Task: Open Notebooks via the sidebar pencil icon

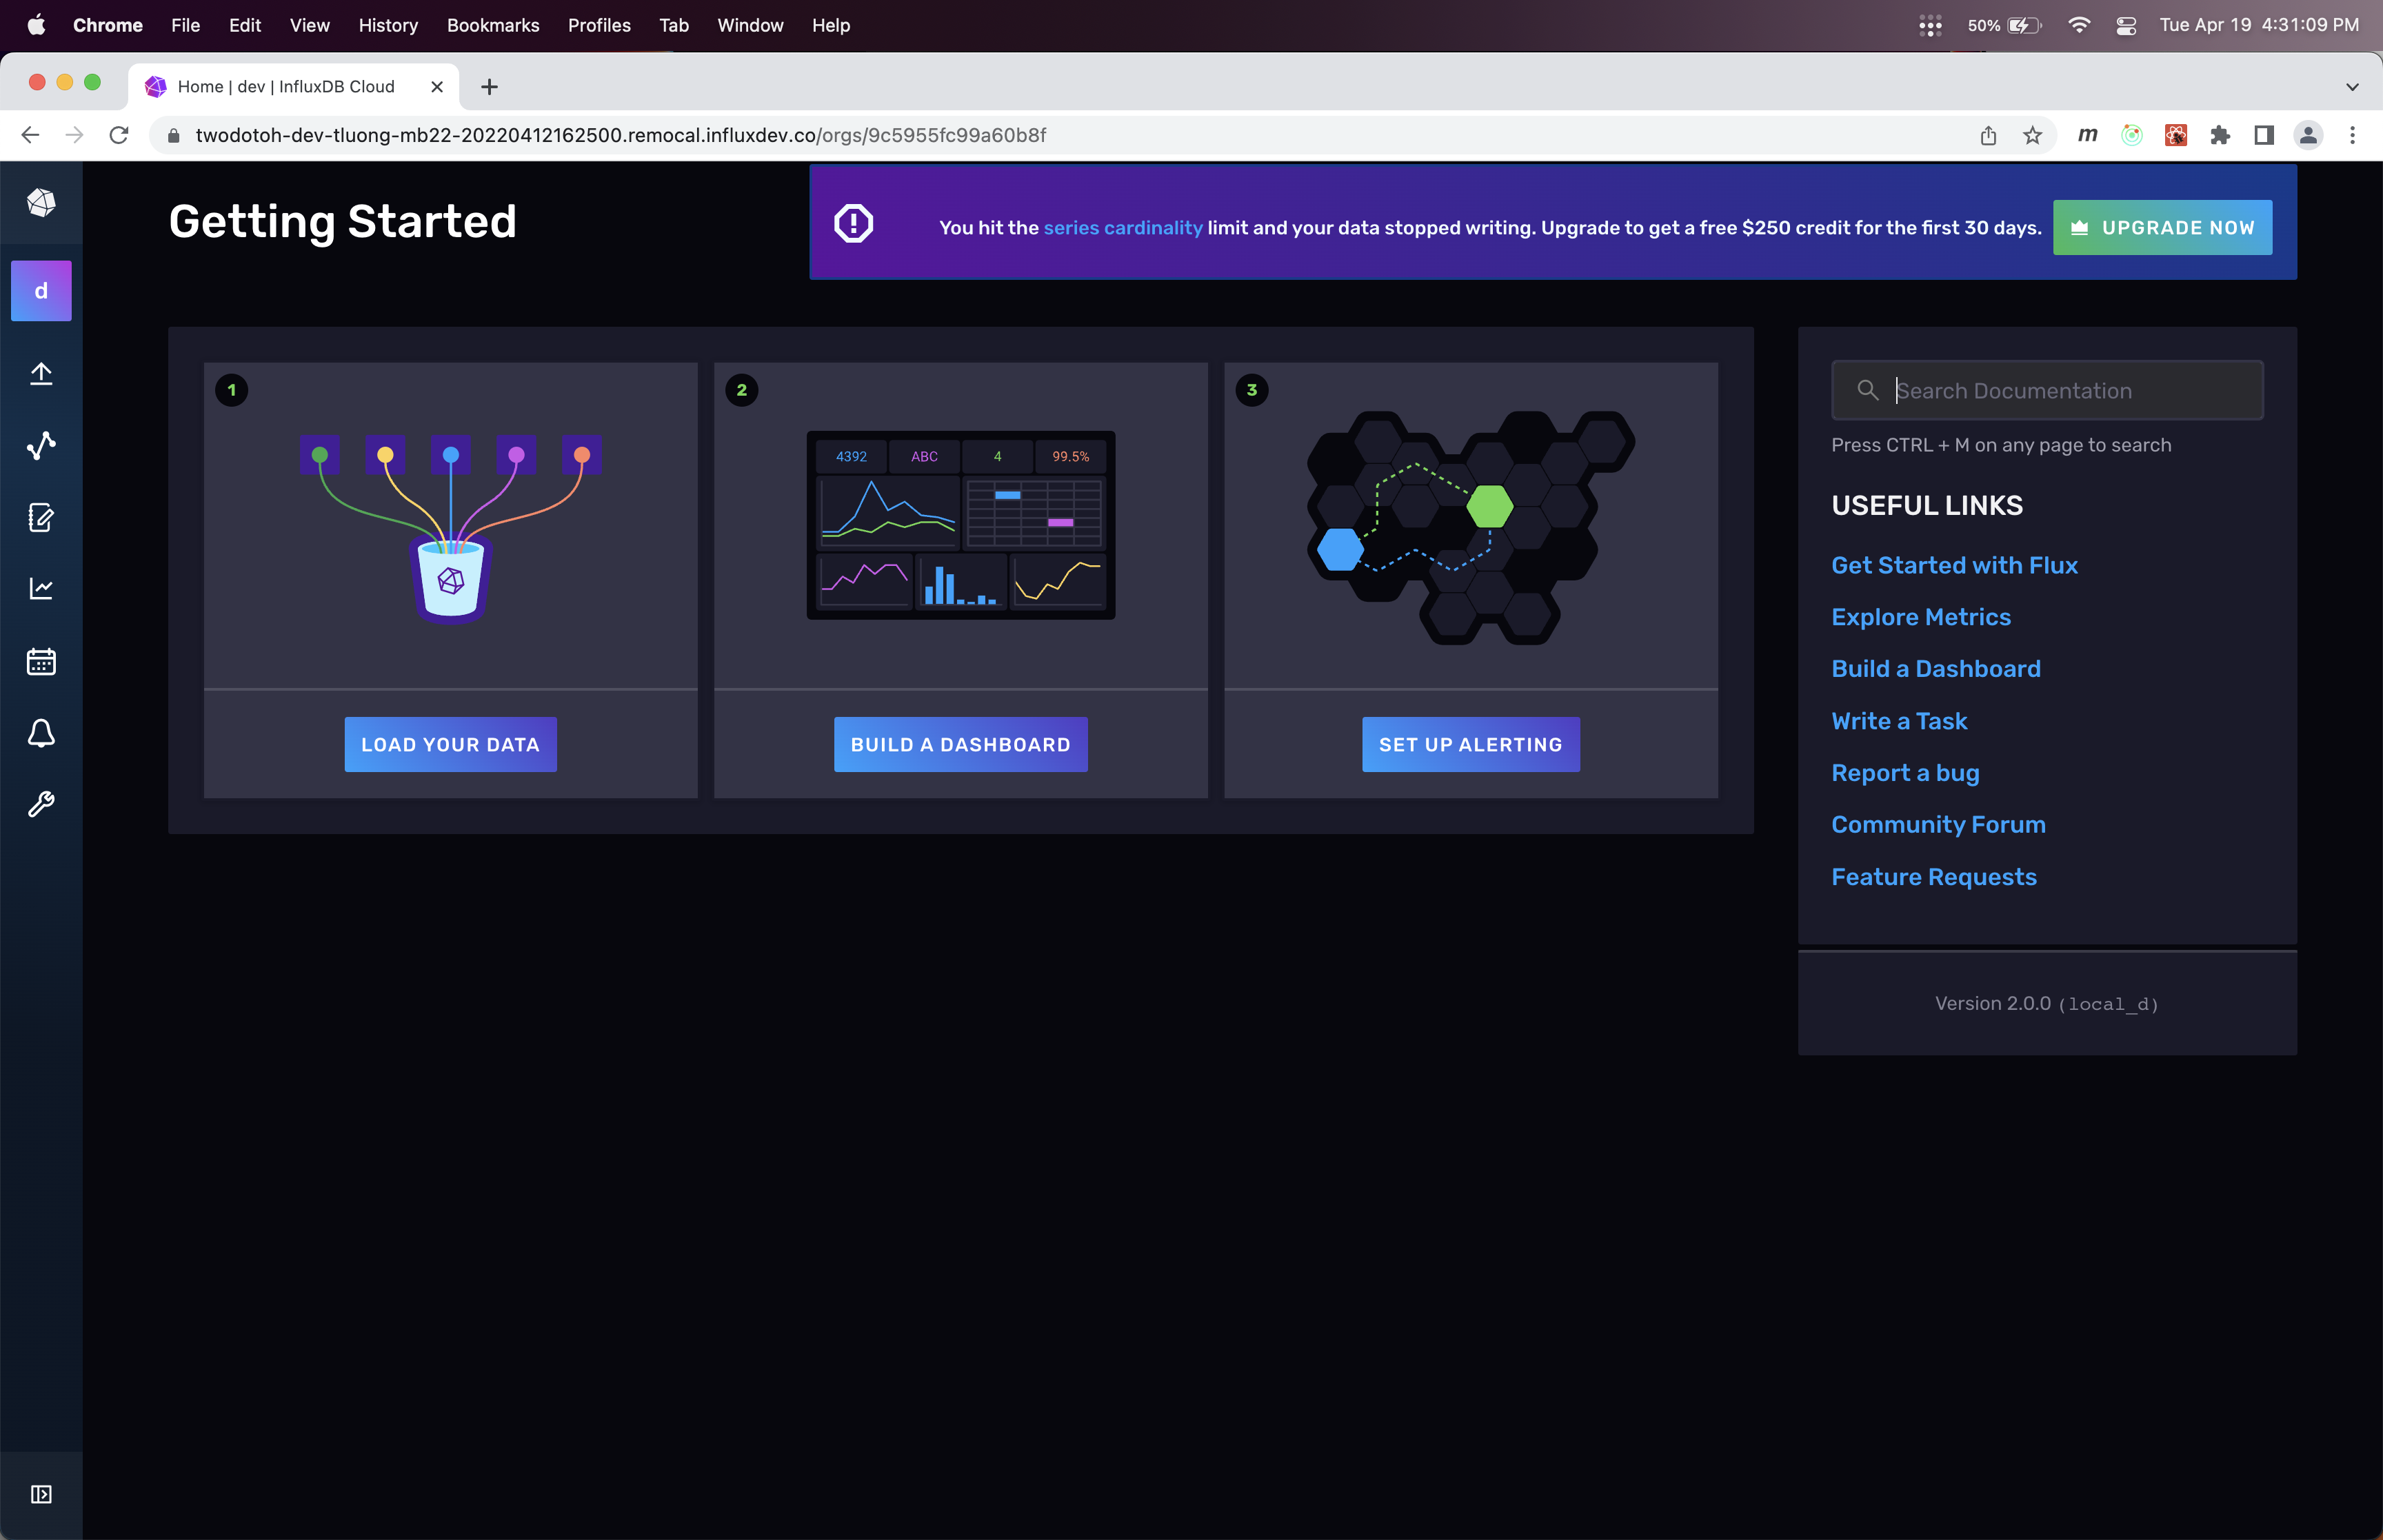Action: 41,518
